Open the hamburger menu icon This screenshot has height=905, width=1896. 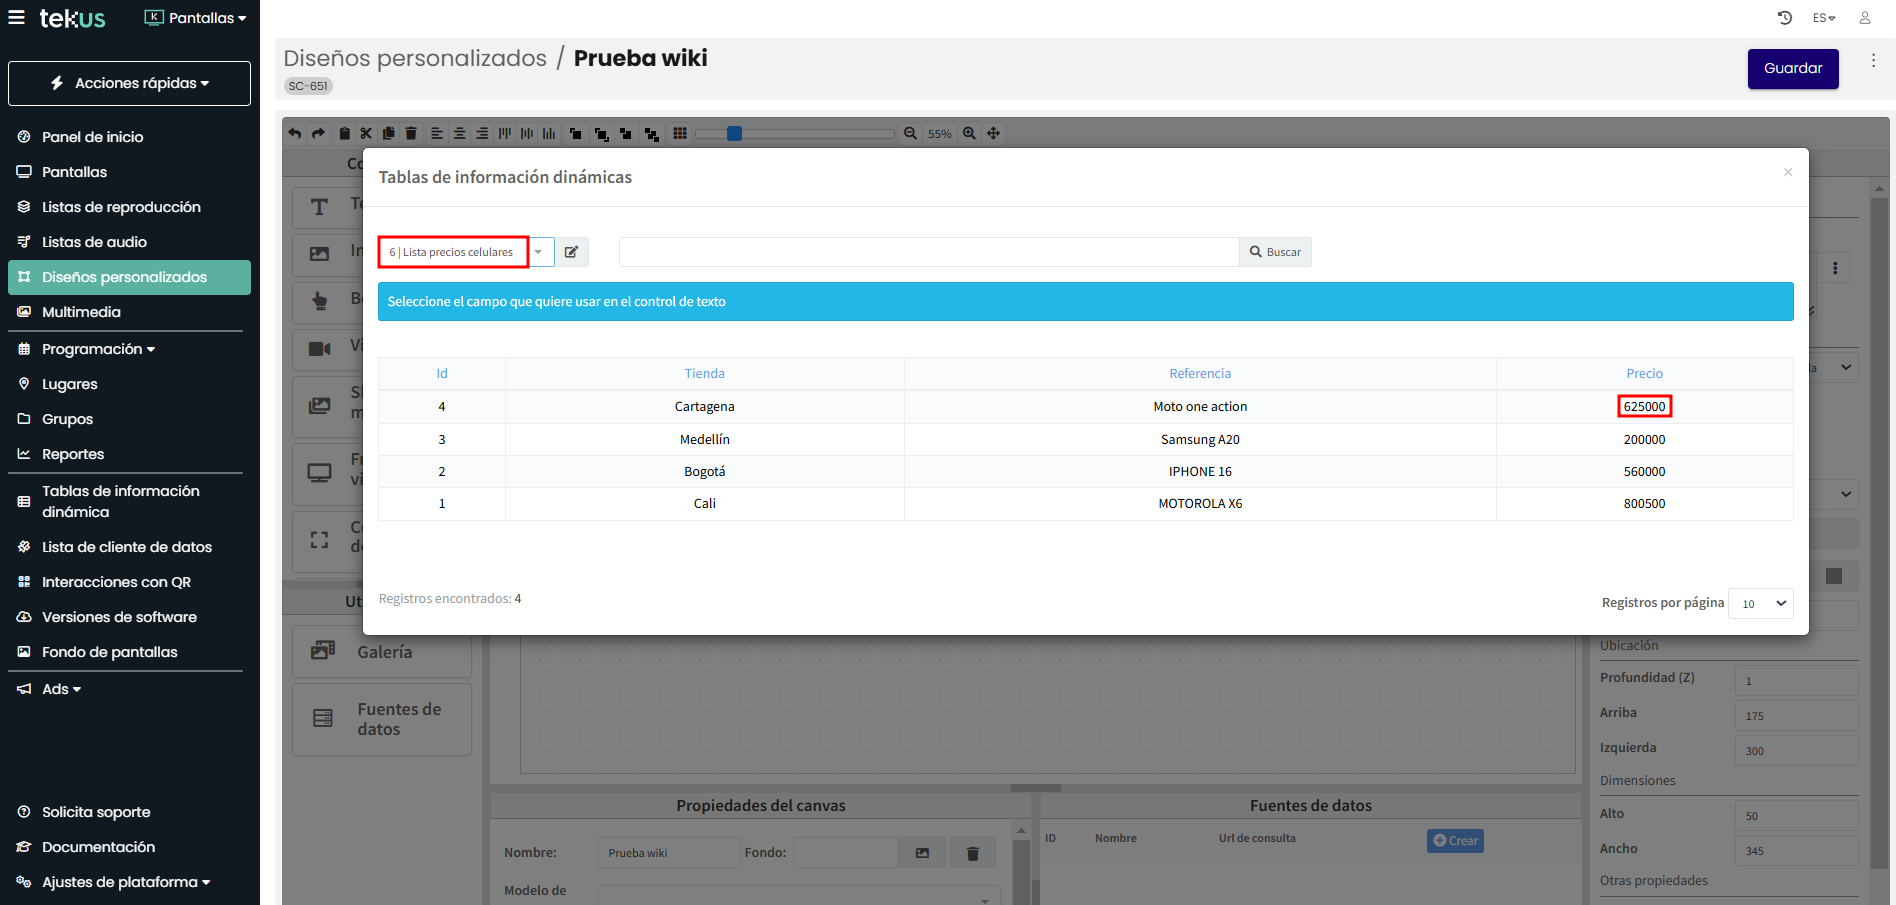[17, 18]
